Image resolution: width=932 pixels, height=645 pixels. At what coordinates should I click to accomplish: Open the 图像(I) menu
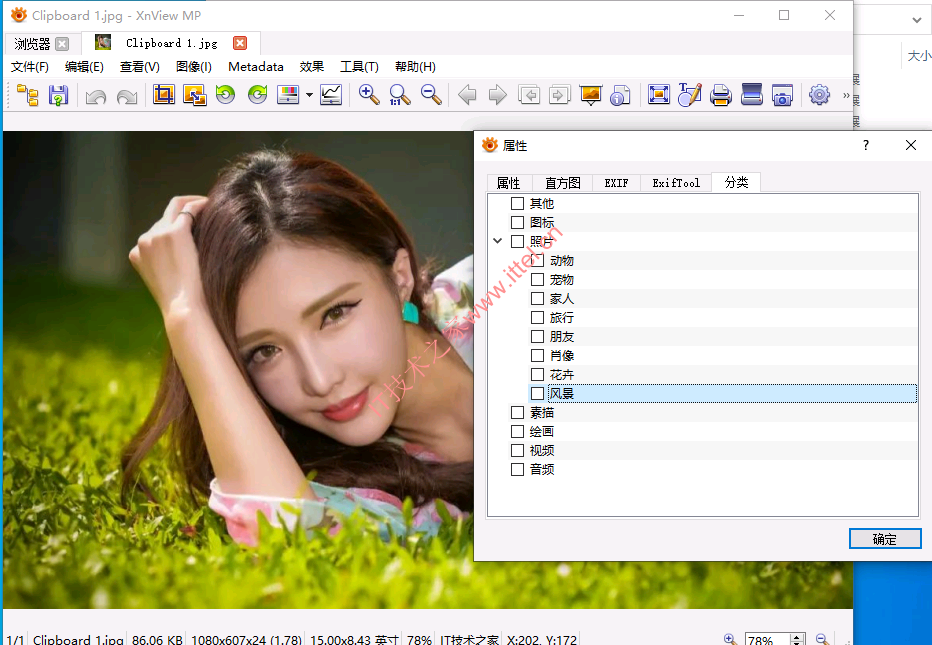click(194, 67)
